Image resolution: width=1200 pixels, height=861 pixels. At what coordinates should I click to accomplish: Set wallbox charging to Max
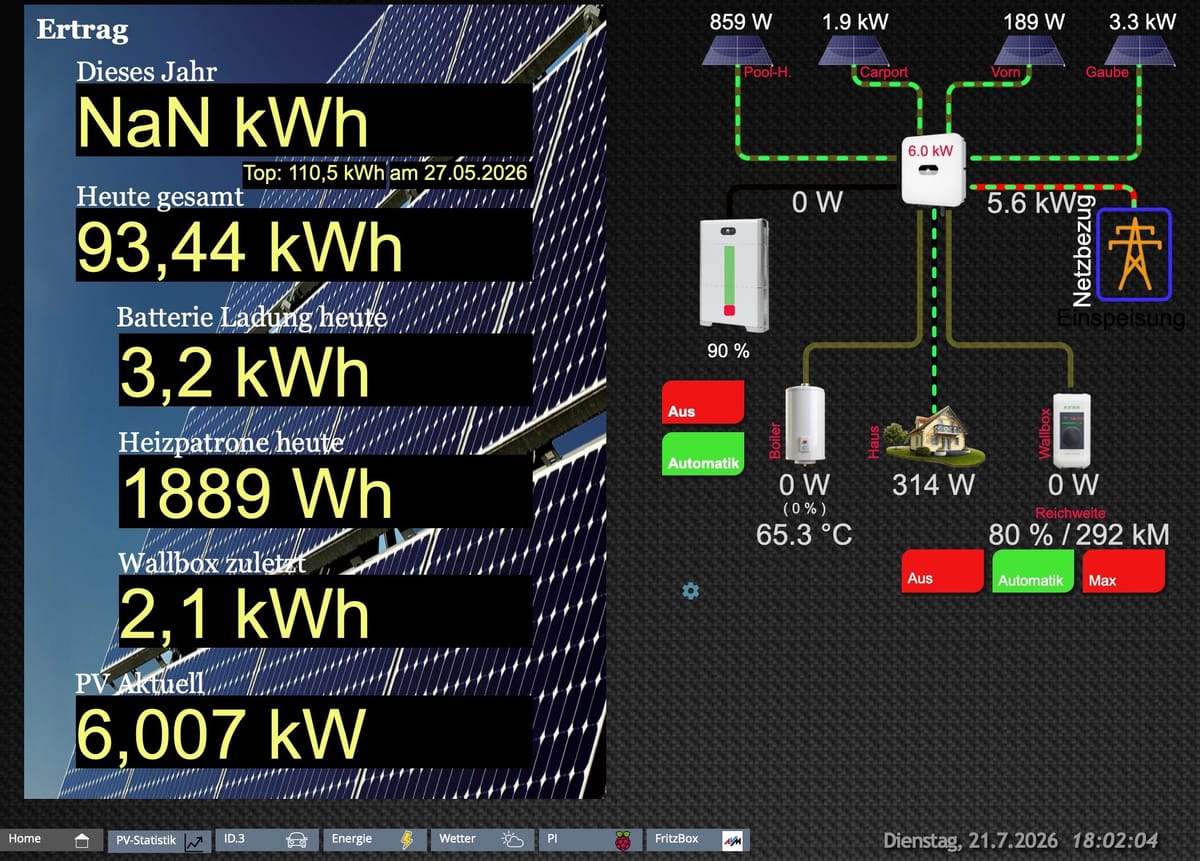tap(1124, 571)
